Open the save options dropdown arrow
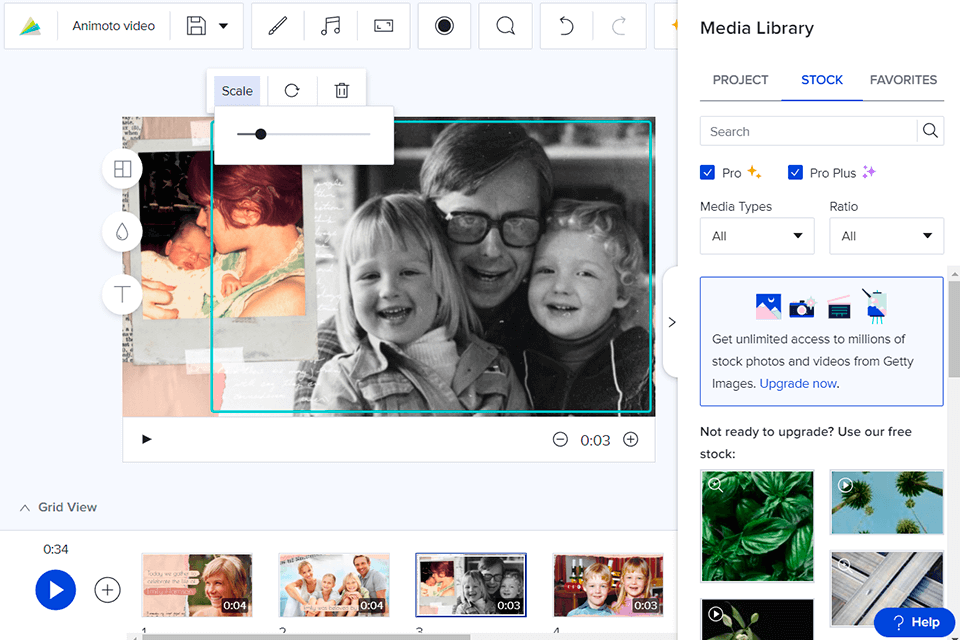The image size is (960, 640). click(223, 26)
